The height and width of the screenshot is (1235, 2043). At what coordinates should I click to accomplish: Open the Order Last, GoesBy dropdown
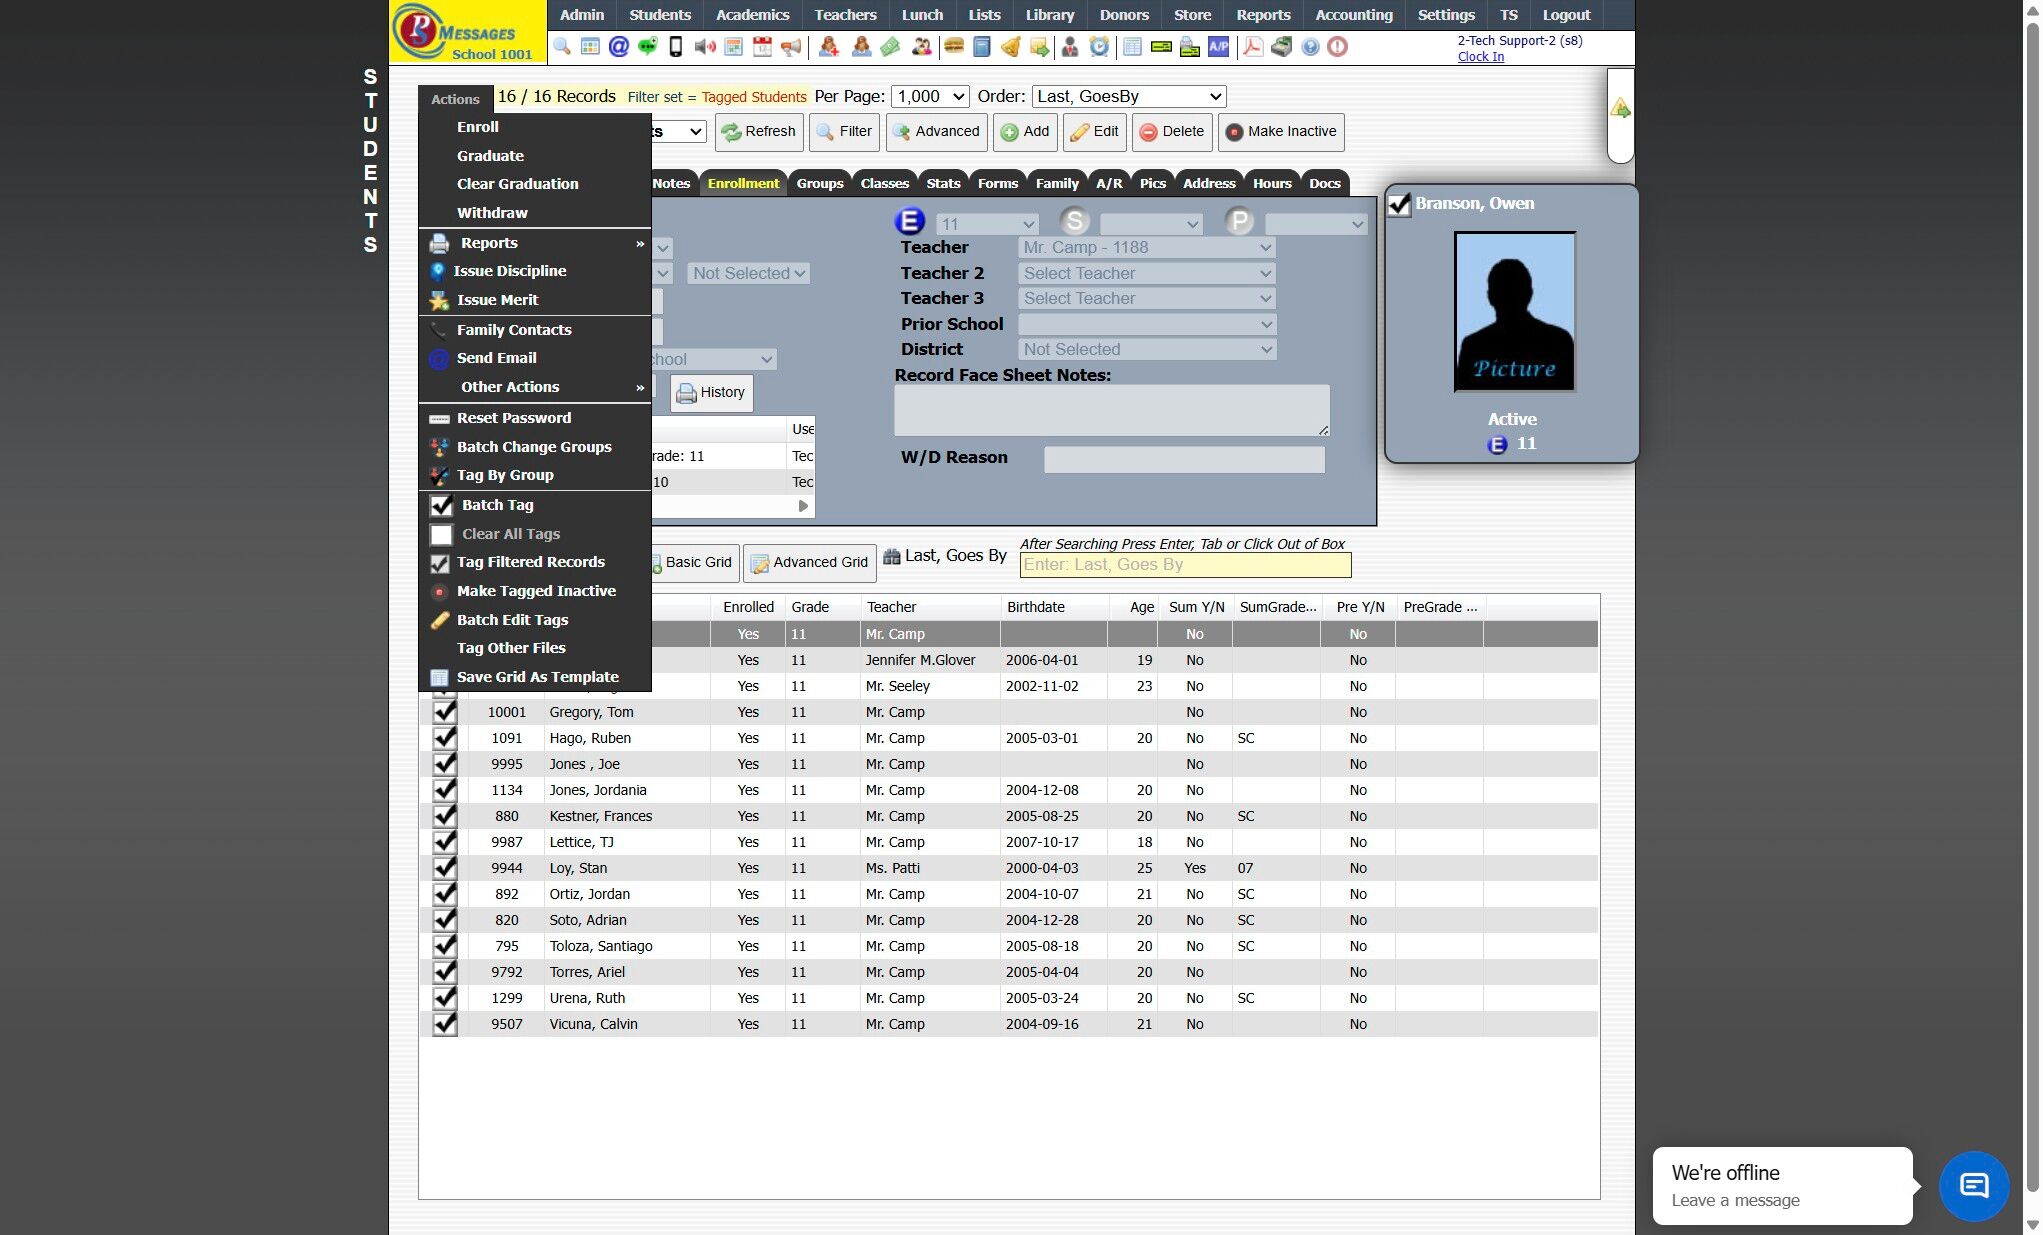click(x=1129, y=97)
